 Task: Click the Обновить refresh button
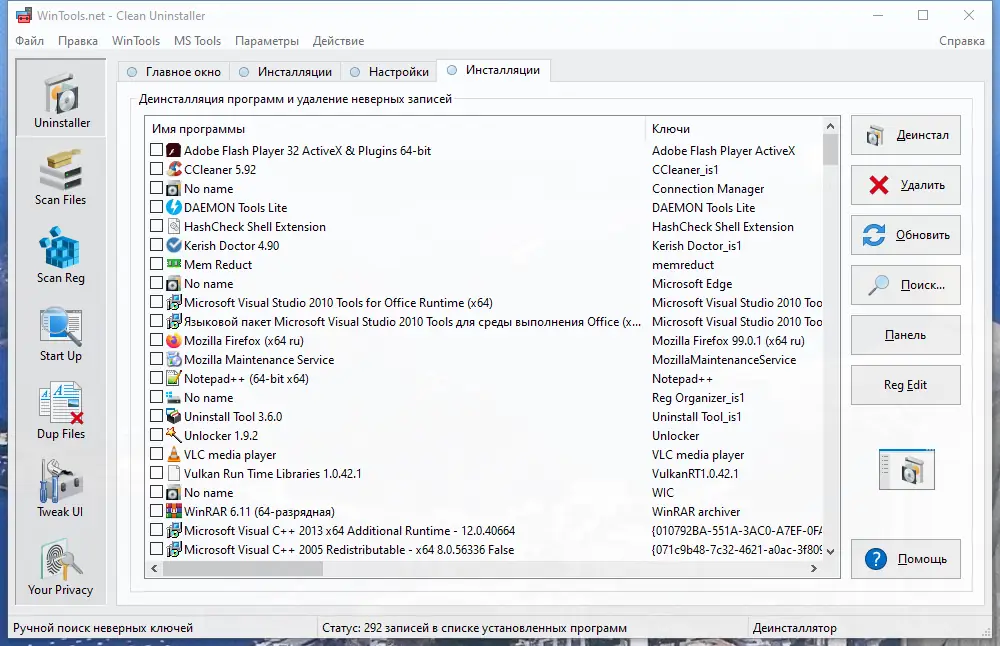[906, 235]
